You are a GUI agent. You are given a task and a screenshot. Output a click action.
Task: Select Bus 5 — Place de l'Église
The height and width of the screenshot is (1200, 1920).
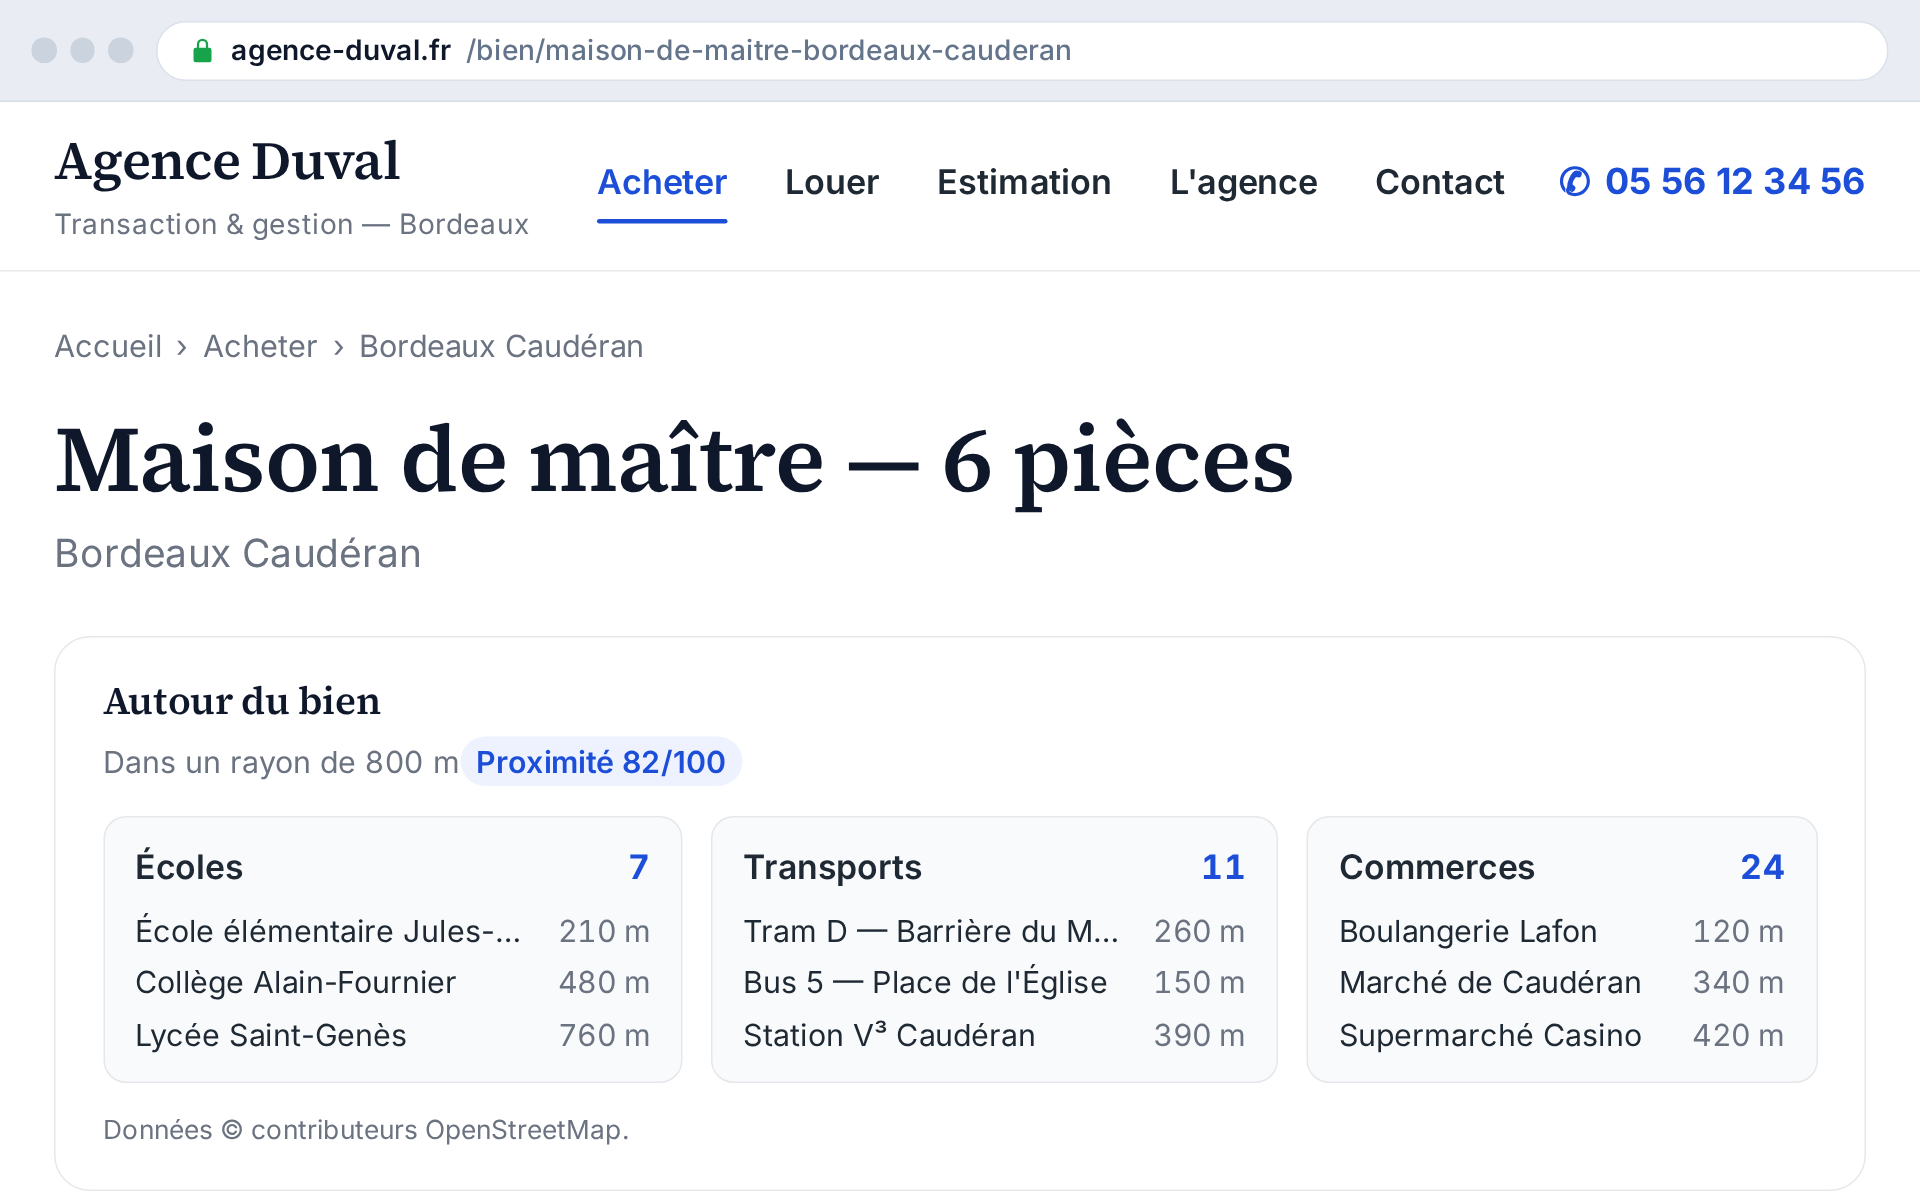click(x=994, y=983)
